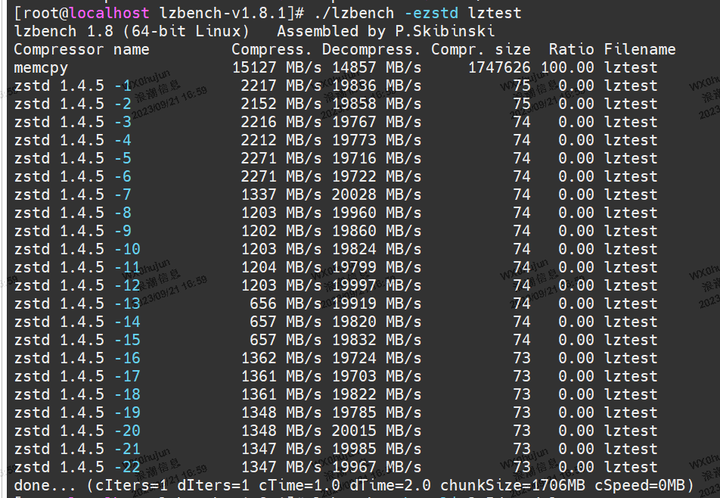Click memcpy compress speed '15127 MB/s'
Viewport: 720px width, 498px height.
[276, 68]
